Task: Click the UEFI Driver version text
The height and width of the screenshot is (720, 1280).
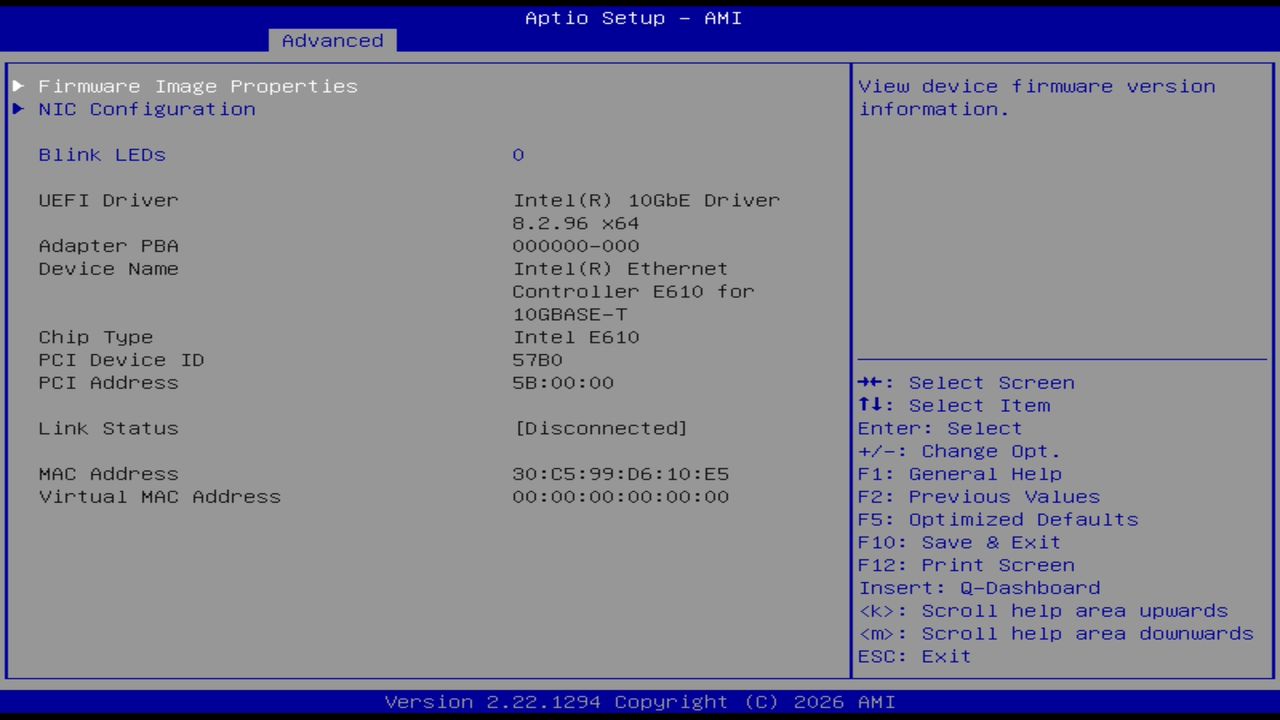Action: click(646, 200)
